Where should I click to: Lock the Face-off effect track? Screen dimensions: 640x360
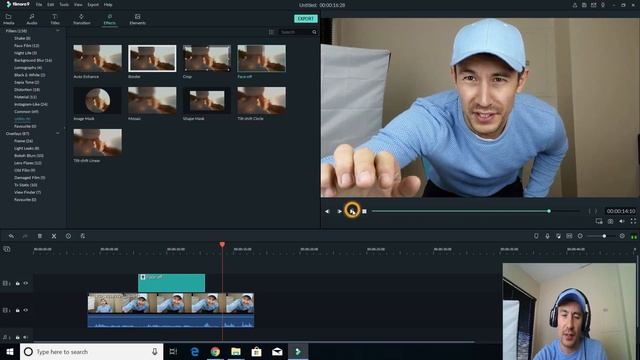click(18, 283)
